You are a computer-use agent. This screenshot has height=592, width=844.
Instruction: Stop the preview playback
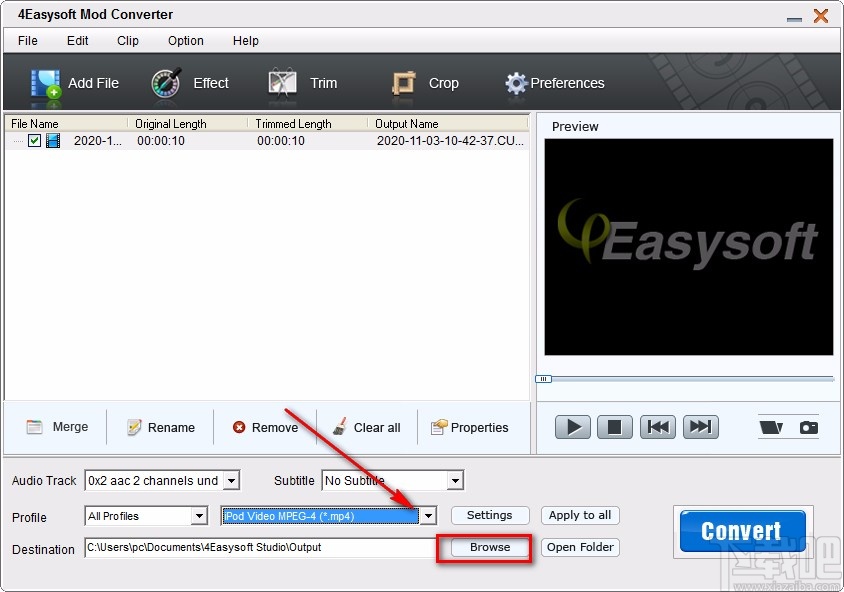pos(614,426)
